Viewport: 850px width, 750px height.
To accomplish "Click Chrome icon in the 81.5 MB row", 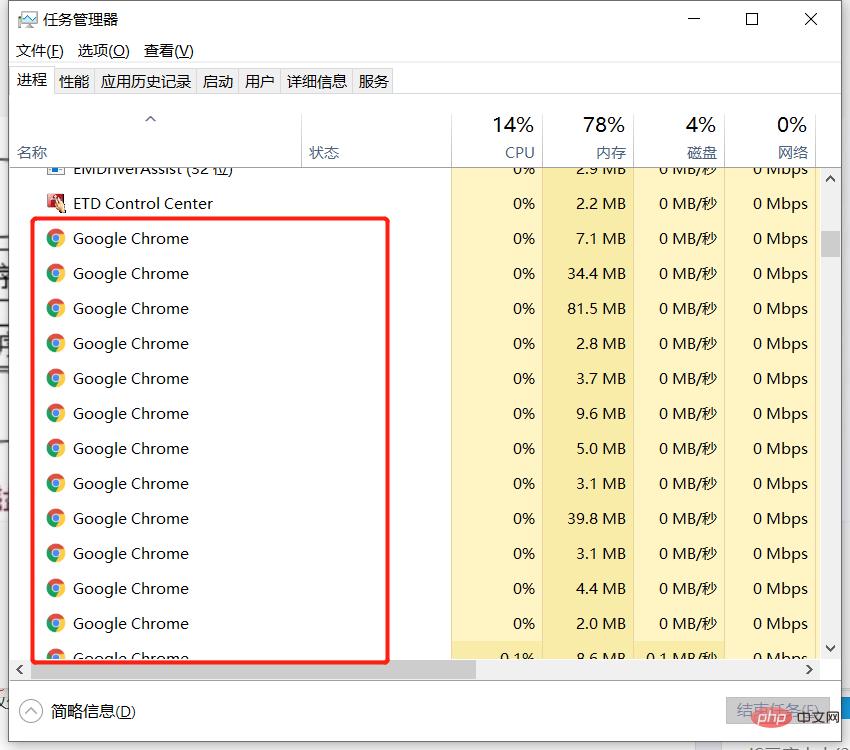I will [56, 308].
